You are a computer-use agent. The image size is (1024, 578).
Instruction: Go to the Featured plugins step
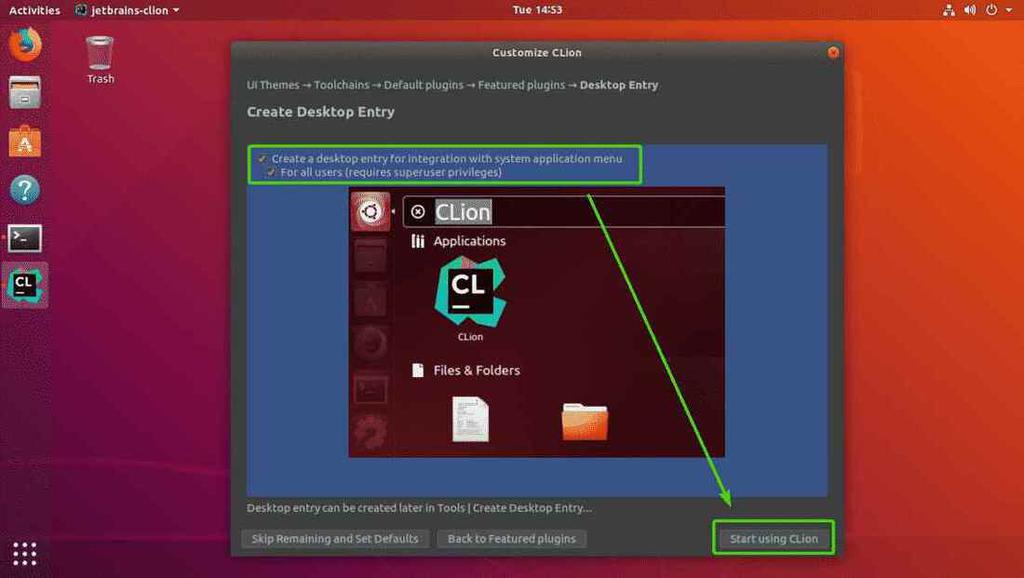(521, 85)
